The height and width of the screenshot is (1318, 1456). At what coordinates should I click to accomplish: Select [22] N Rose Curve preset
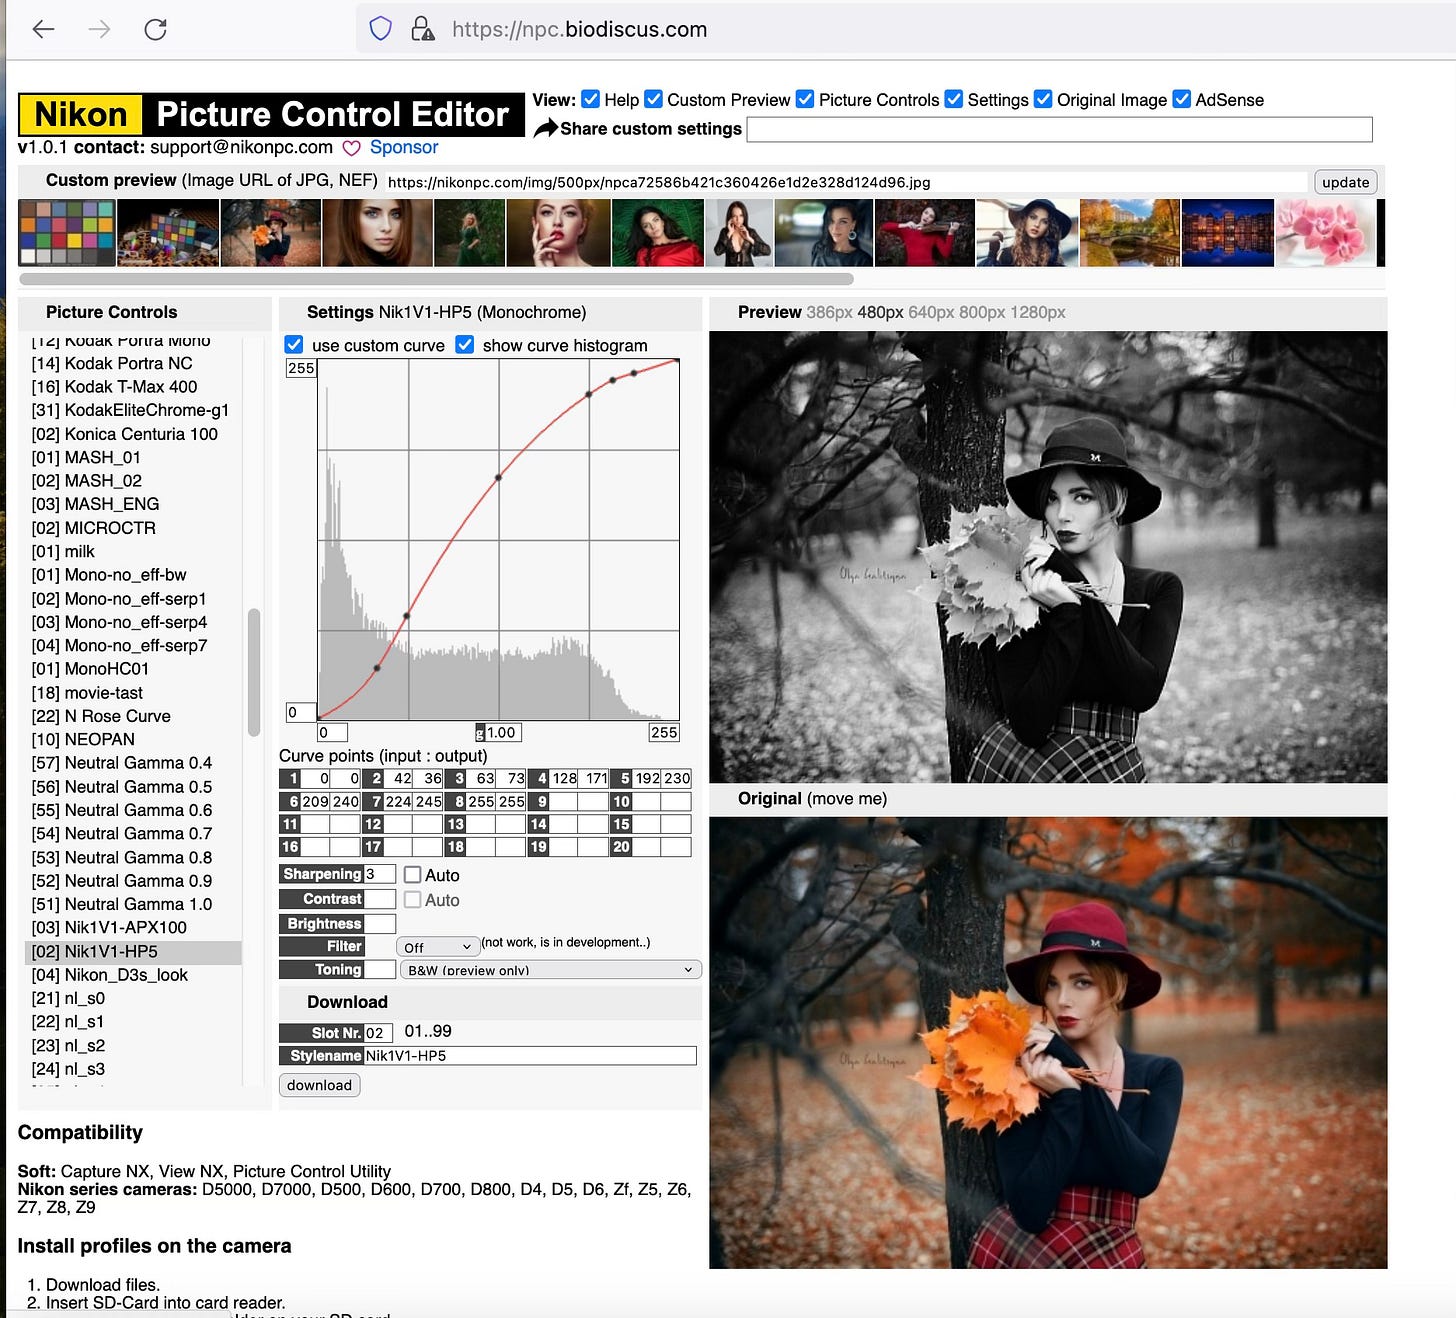[x=101, y=716]
